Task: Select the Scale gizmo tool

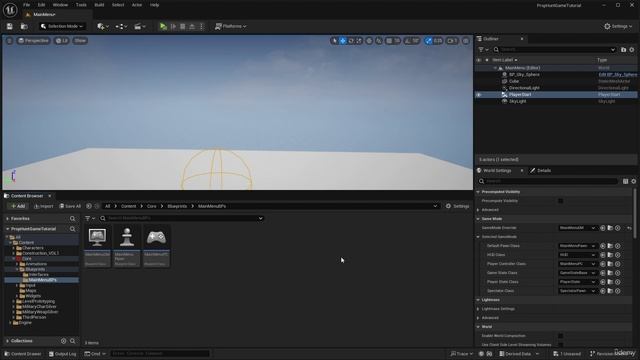Action: [x=359, y=41]
